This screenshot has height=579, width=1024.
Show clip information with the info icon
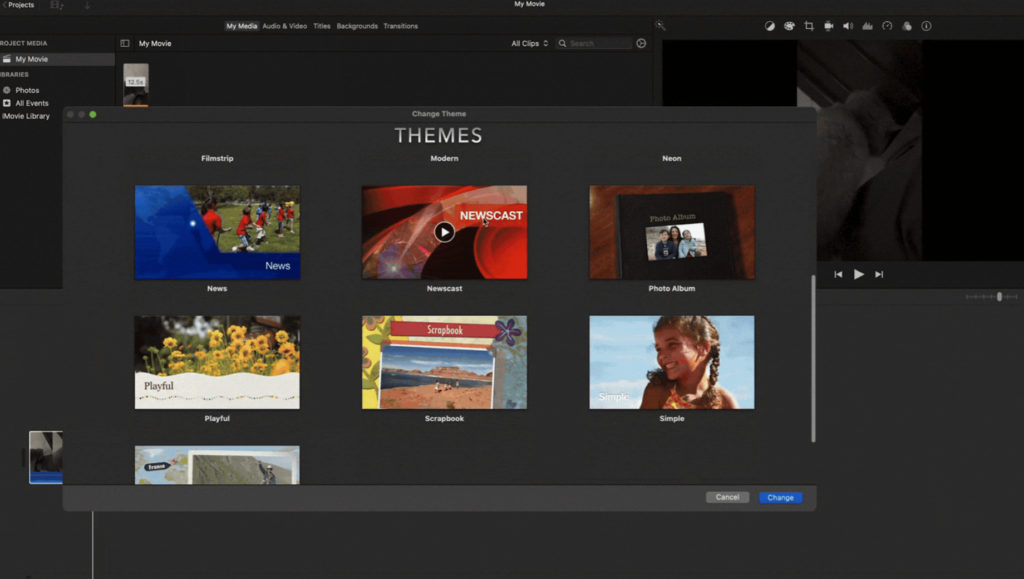click(x=926, y=26)
